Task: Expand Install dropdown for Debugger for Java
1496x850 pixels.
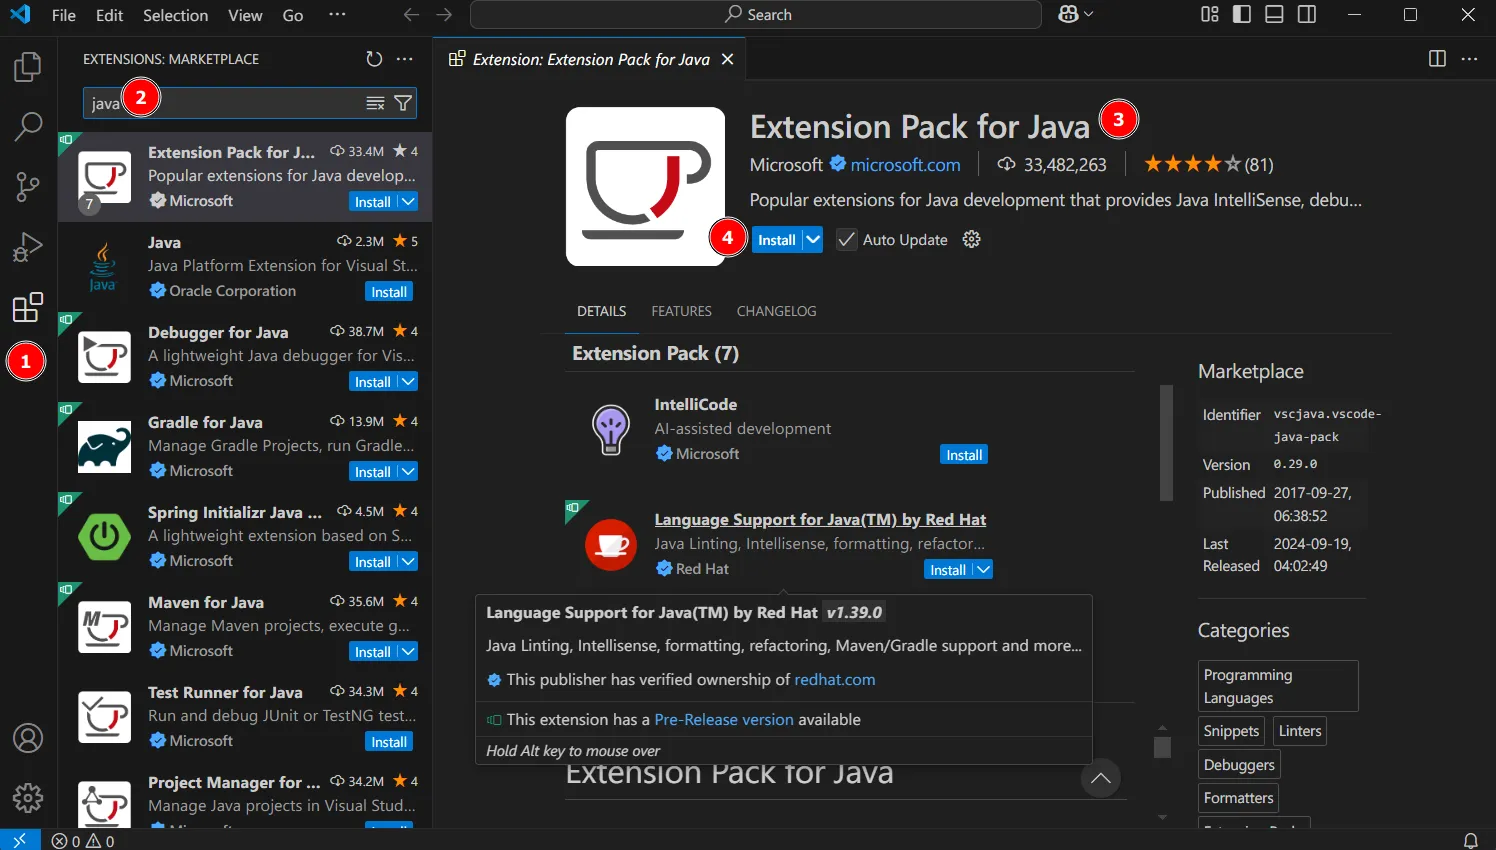Action: pos(408,382)
